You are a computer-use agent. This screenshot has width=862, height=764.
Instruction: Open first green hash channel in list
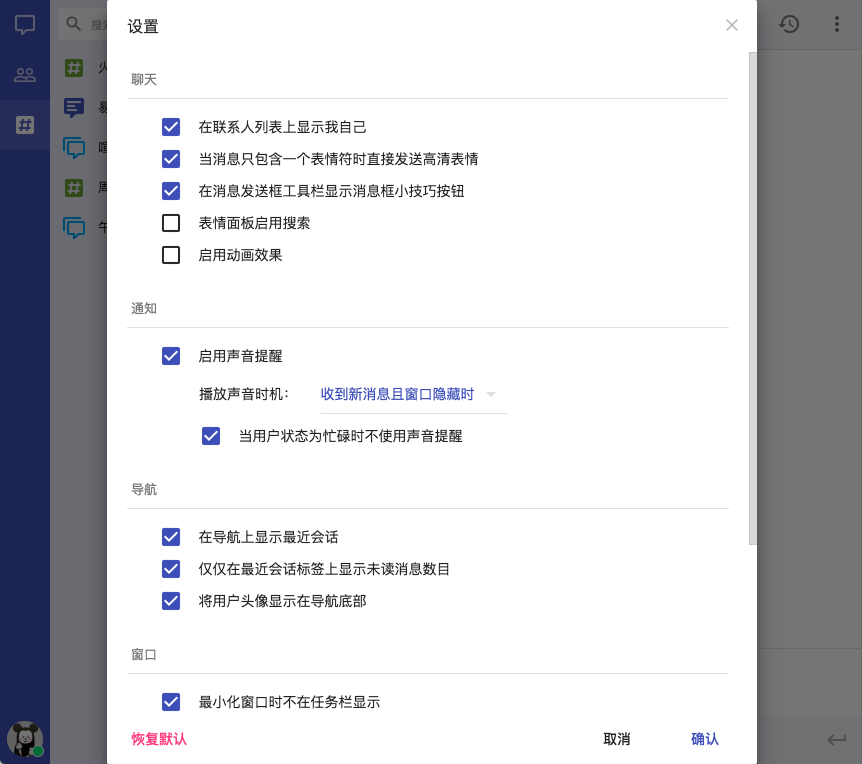74,68
